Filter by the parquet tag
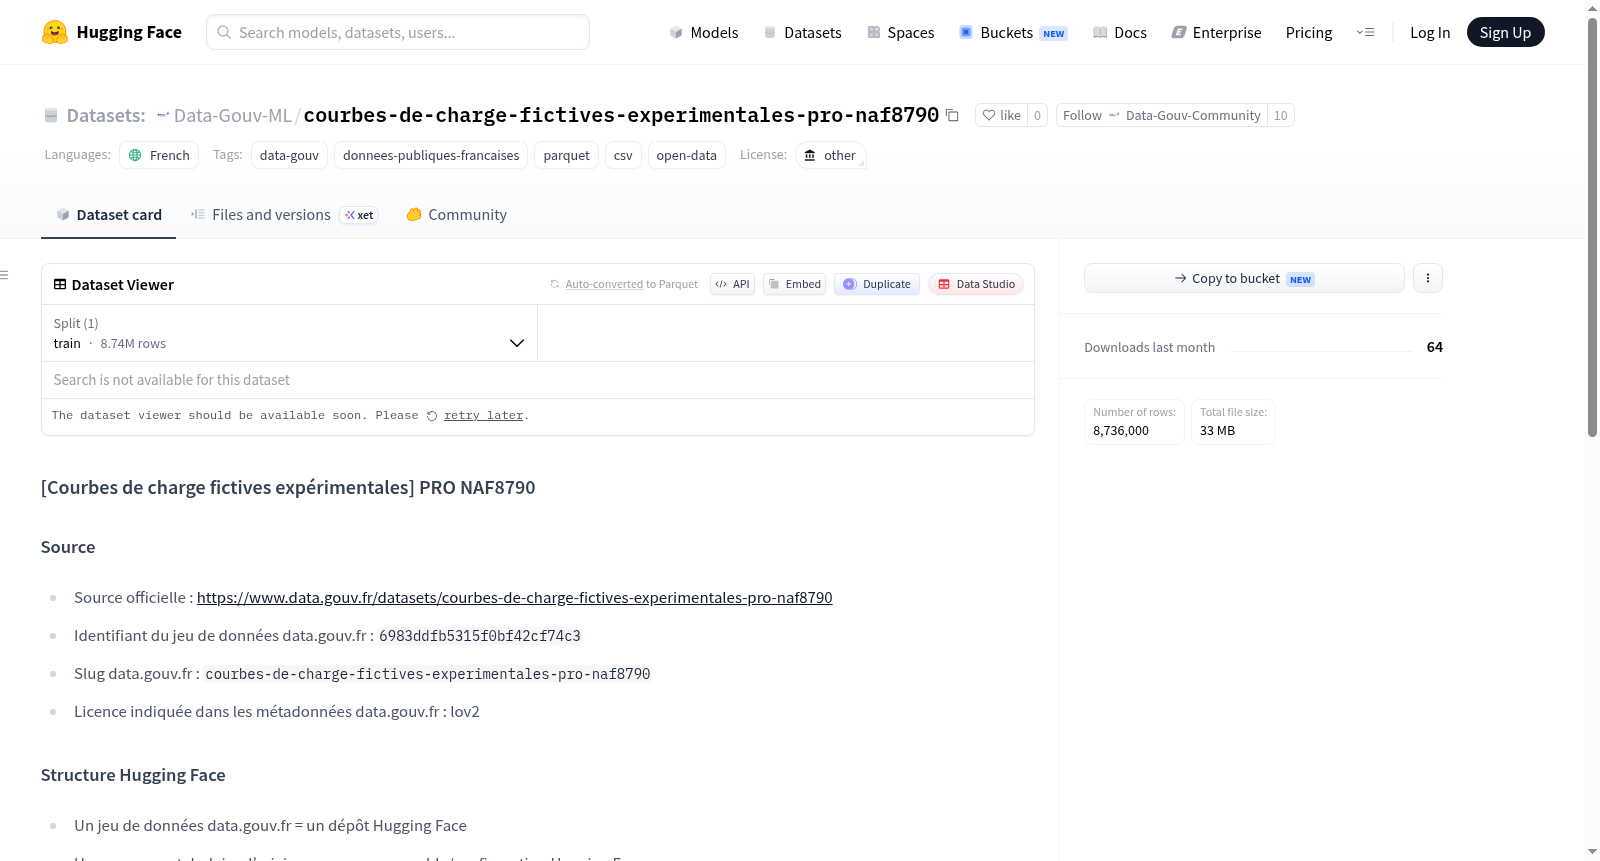 [x=567, y=155]
